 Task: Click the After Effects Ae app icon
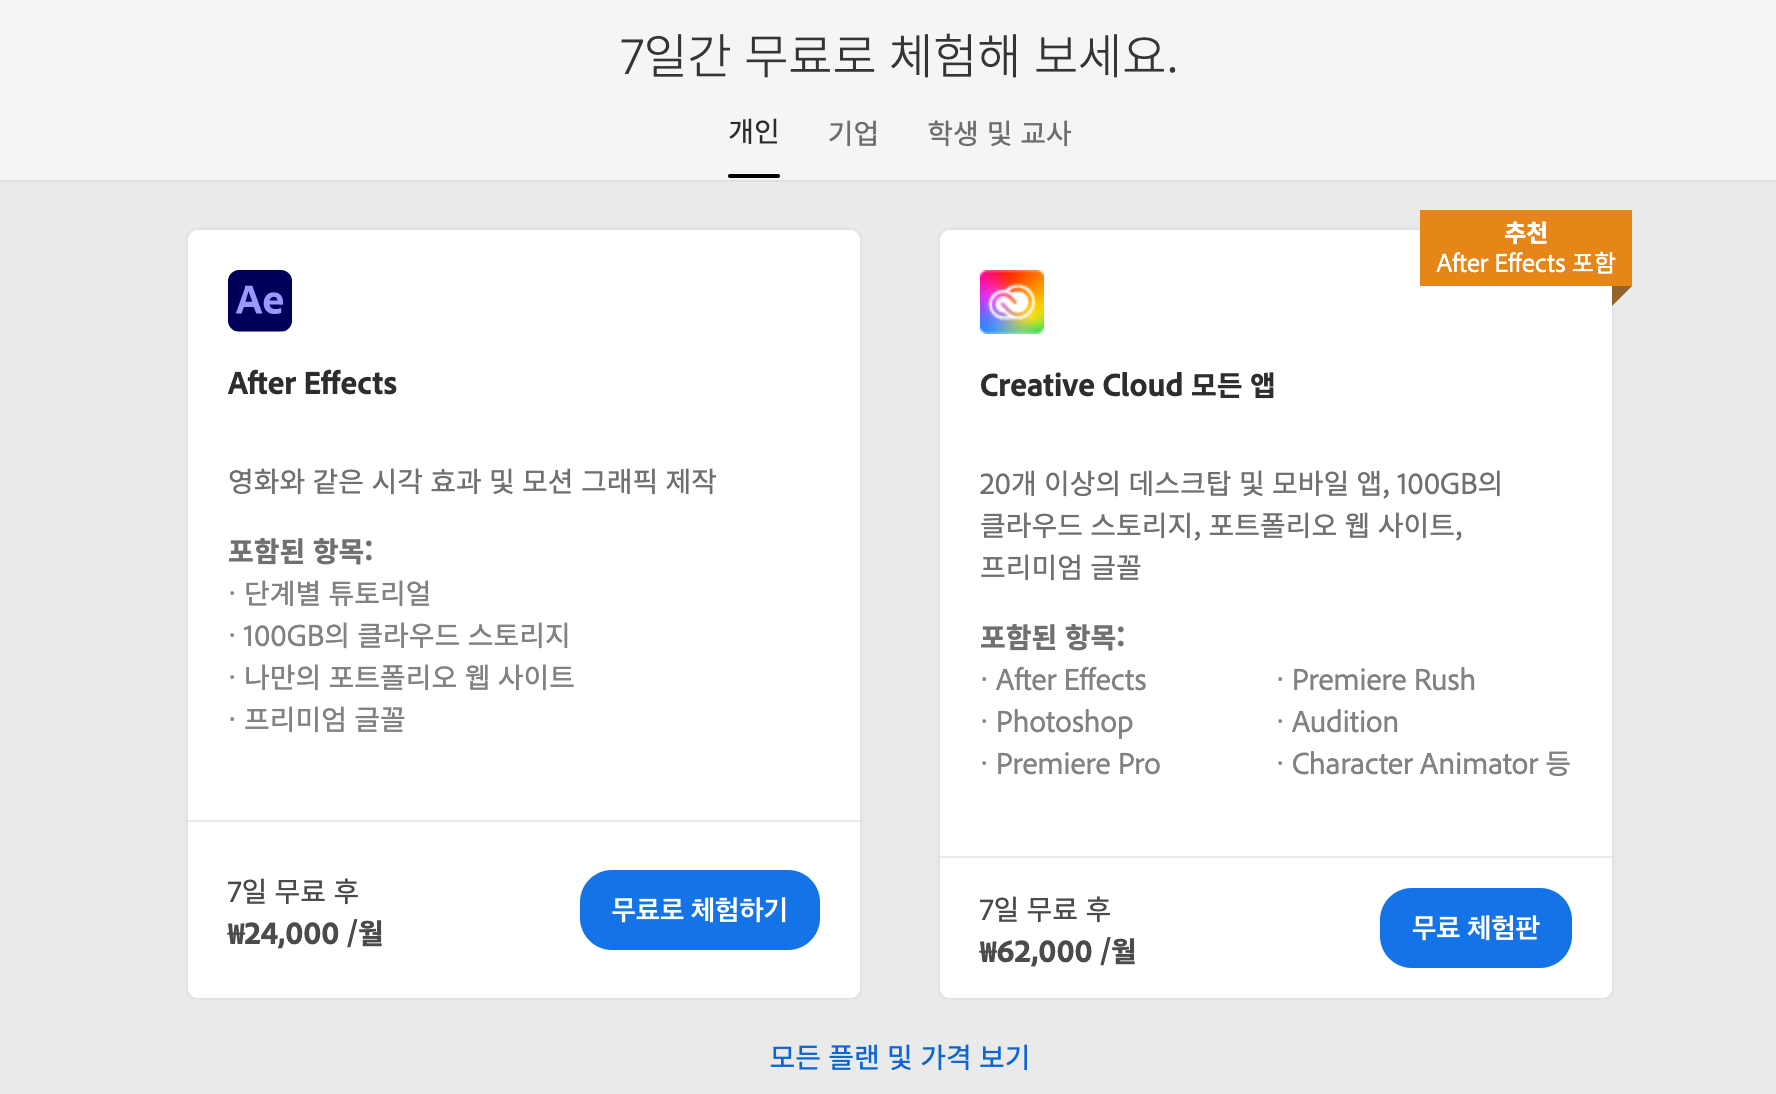click(260, 301)
